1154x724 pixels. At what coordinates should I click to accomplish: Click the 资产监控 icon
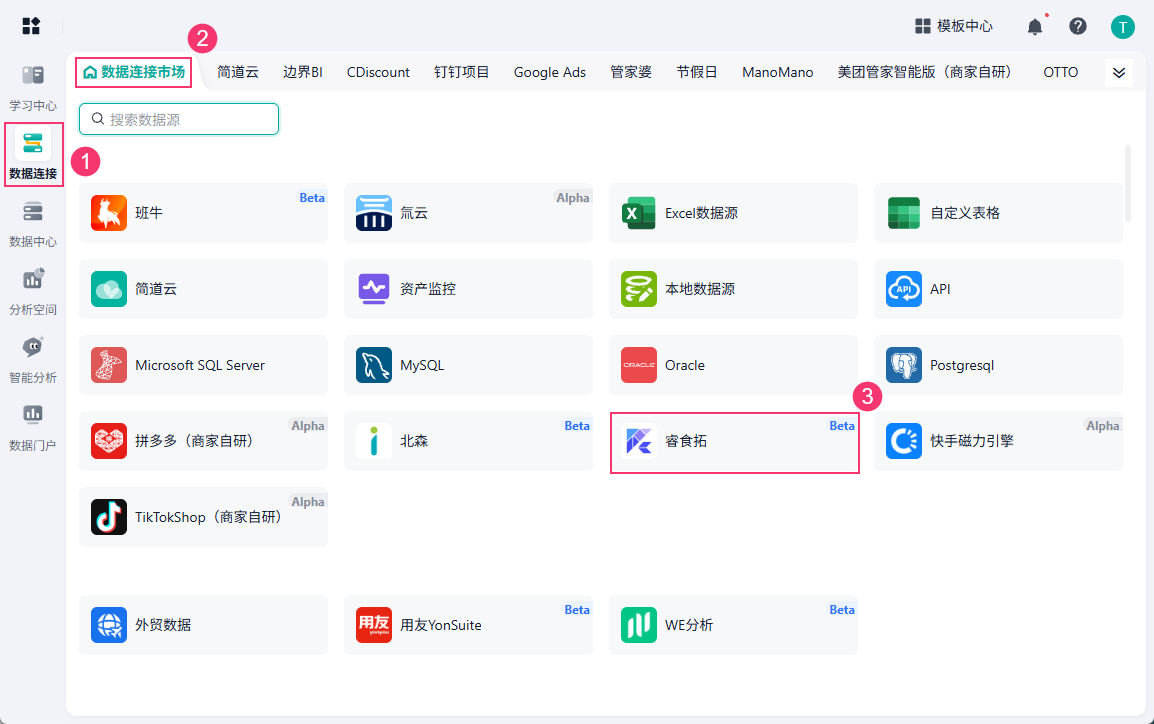tap(374, 289)
